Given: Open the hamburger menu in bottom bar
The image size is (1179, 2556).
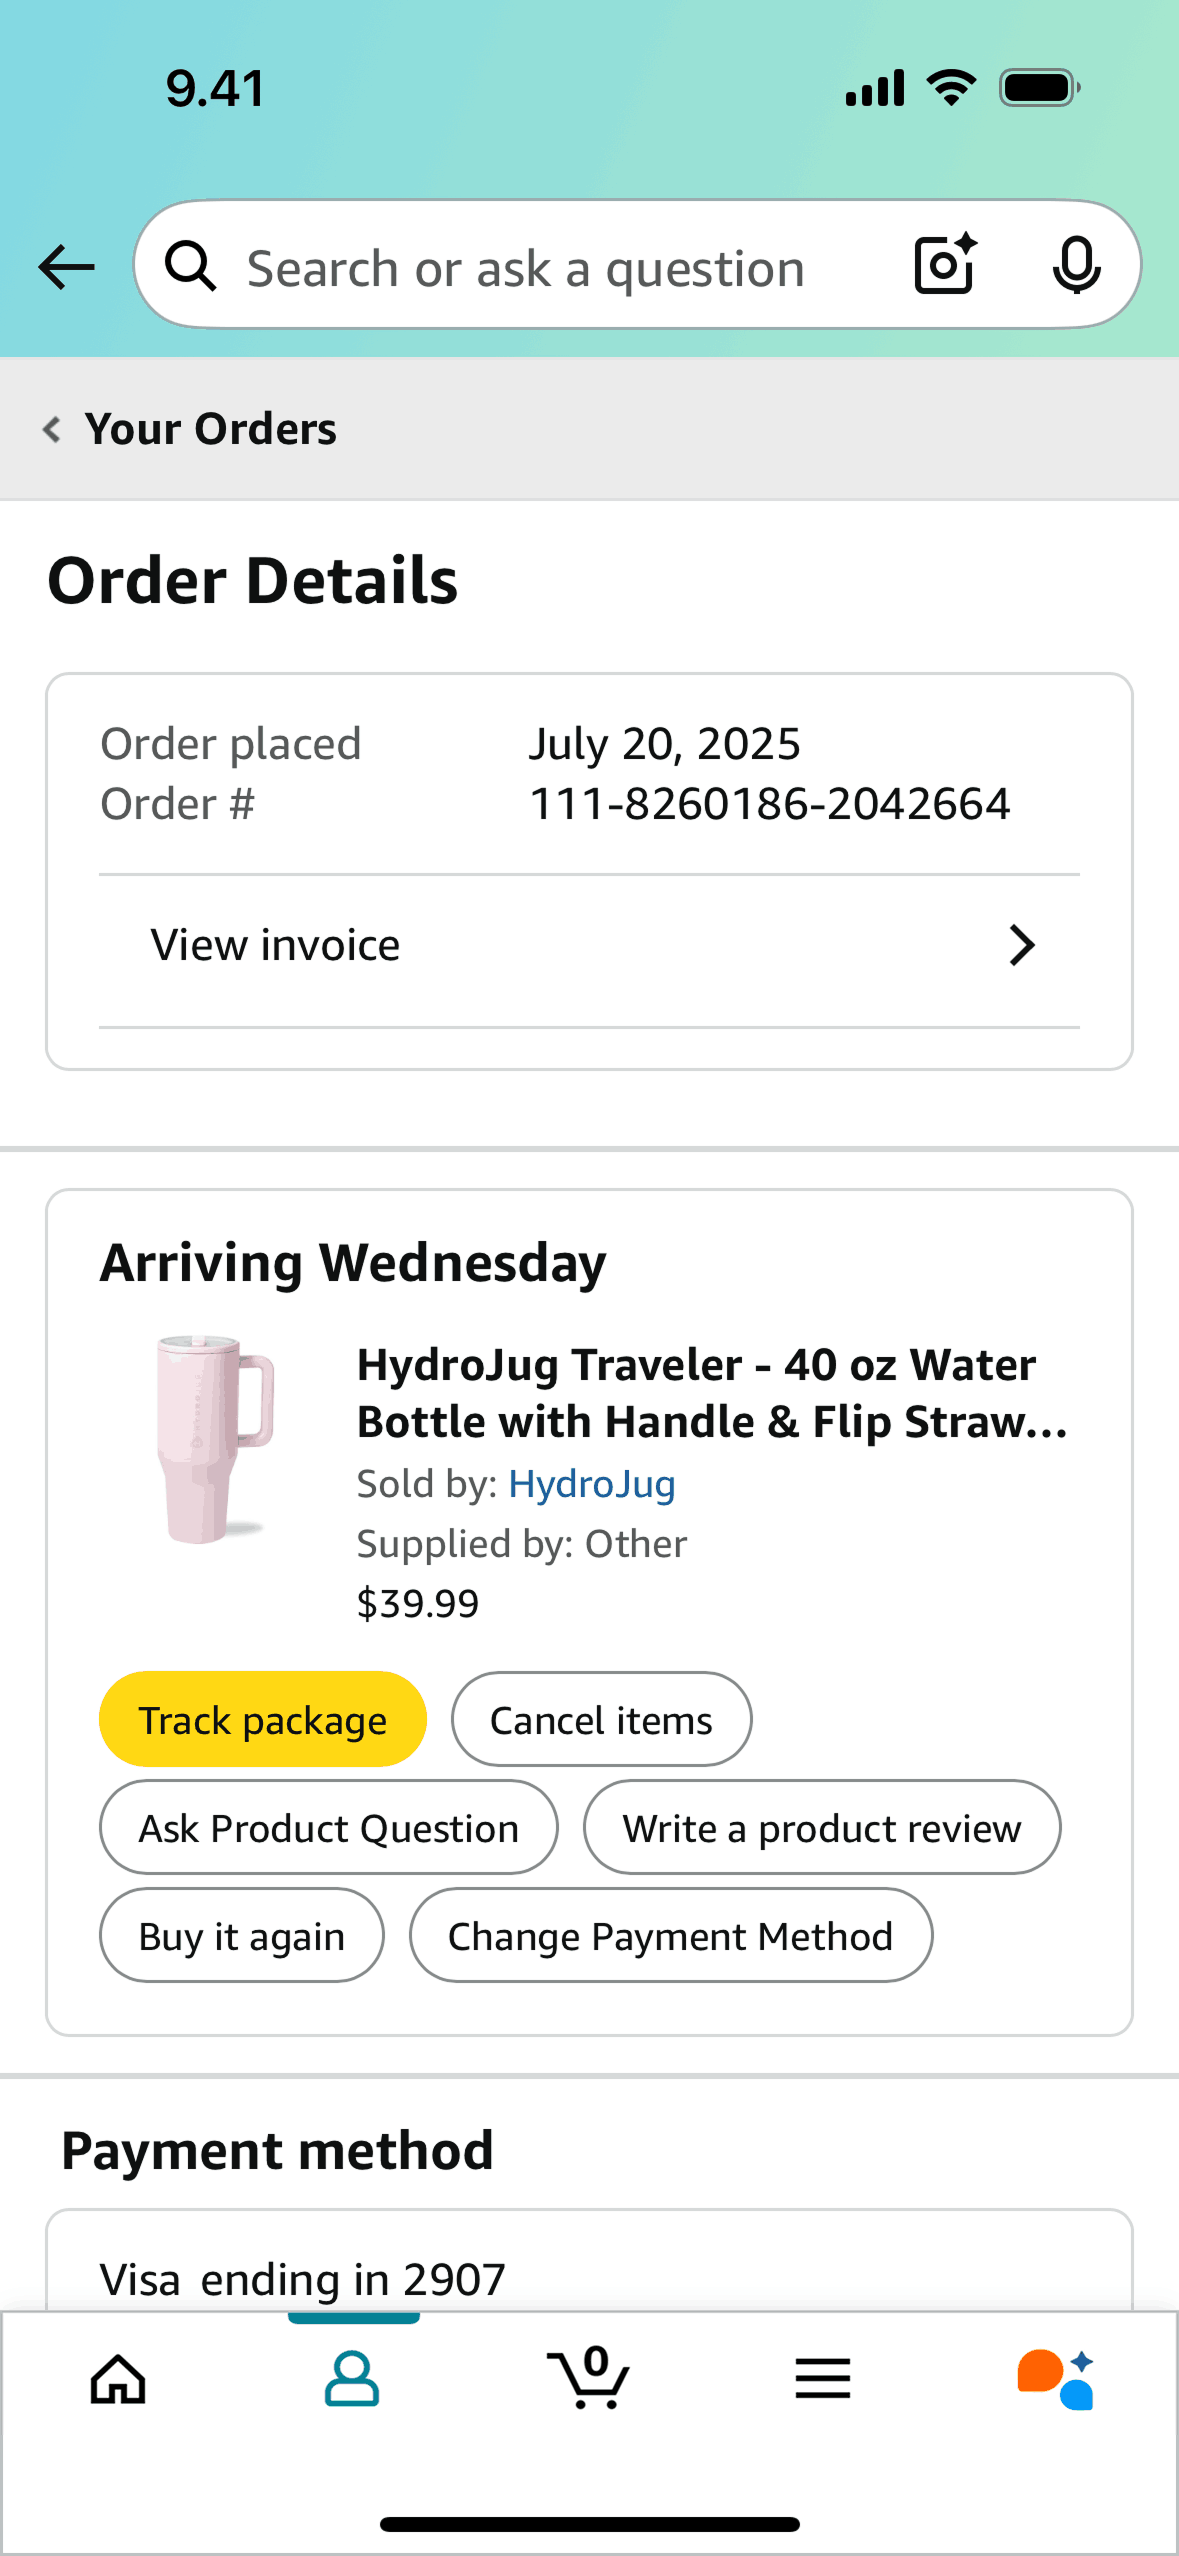Looking at the screenshot, I should [x=824, y=2378].
